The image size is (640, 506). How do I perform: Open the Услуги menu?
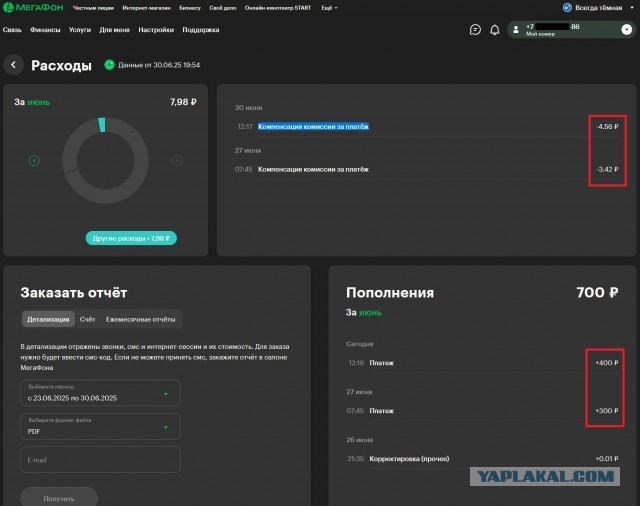point(80,30)
